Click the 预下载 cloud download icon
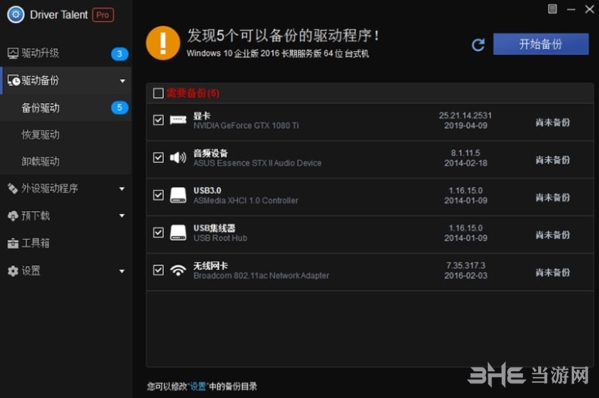The image size is (599, 398). 13,216
